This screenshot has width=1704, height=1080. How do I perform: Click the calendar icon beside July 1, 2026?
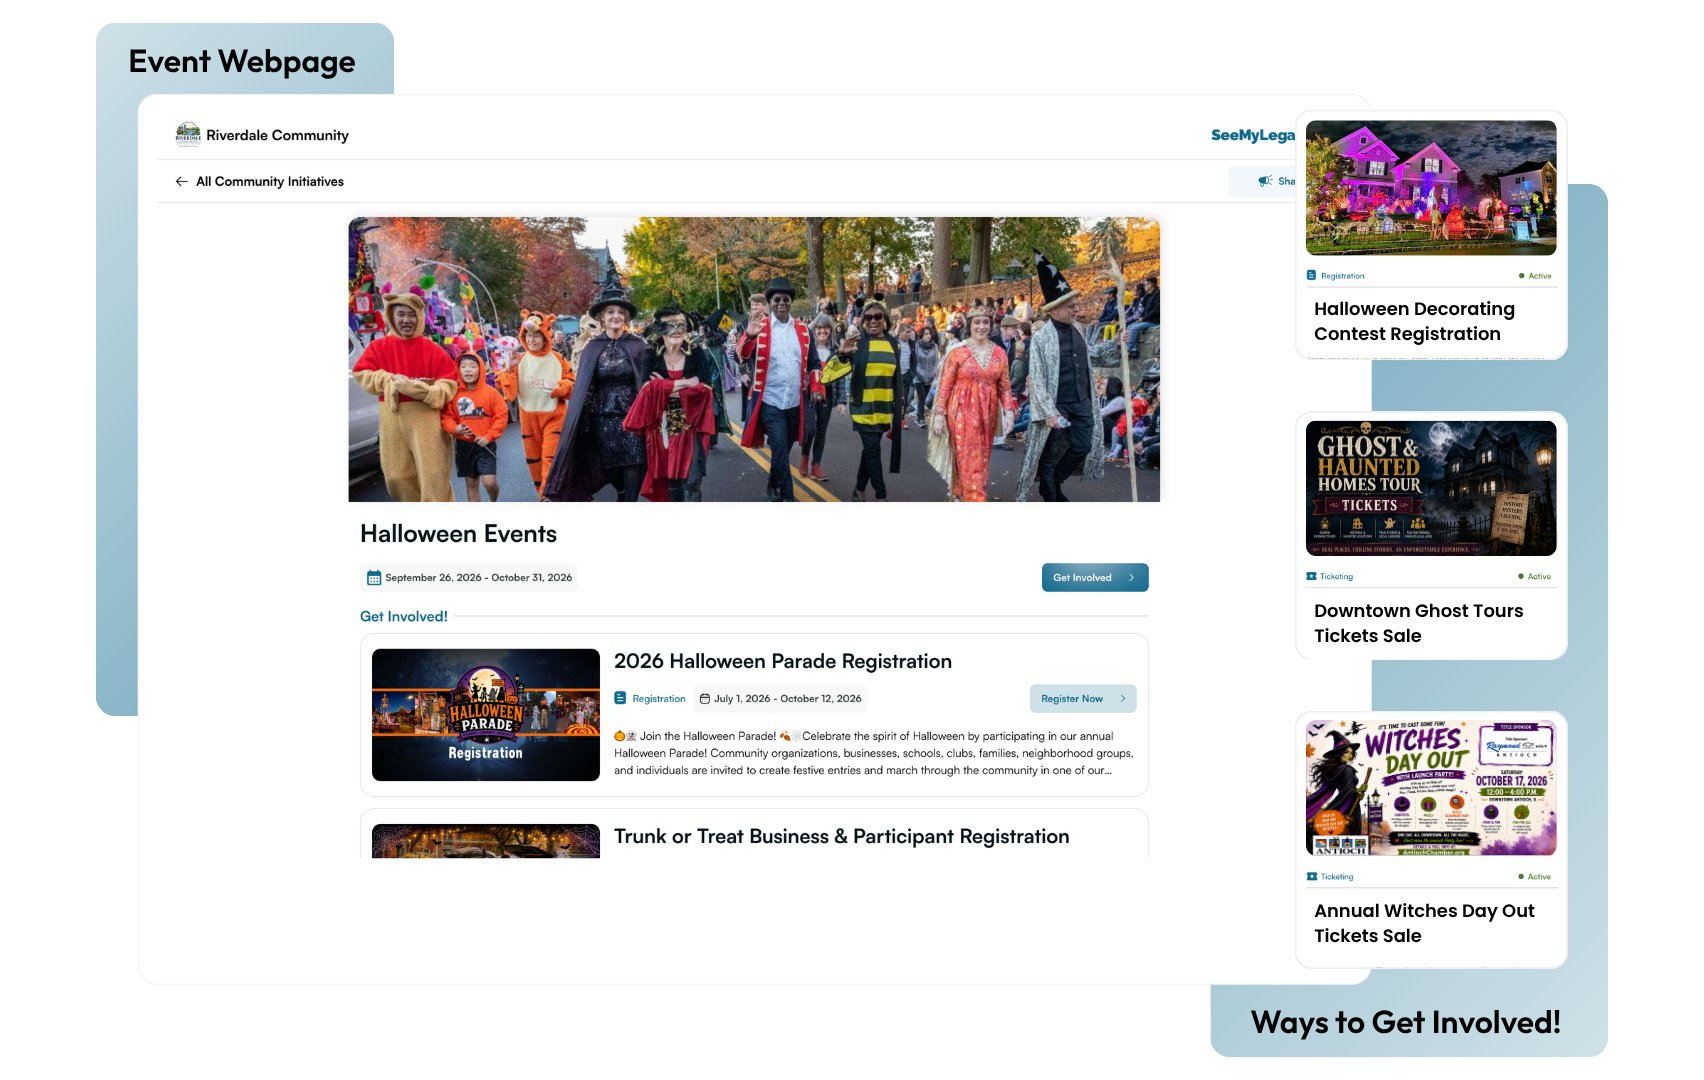click(705, 699)
